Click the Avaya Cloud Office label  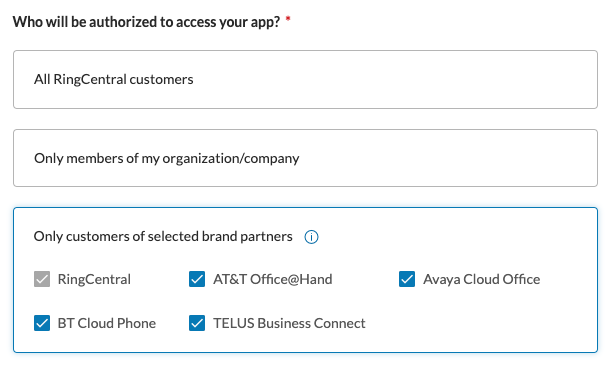tap(482, 279)
